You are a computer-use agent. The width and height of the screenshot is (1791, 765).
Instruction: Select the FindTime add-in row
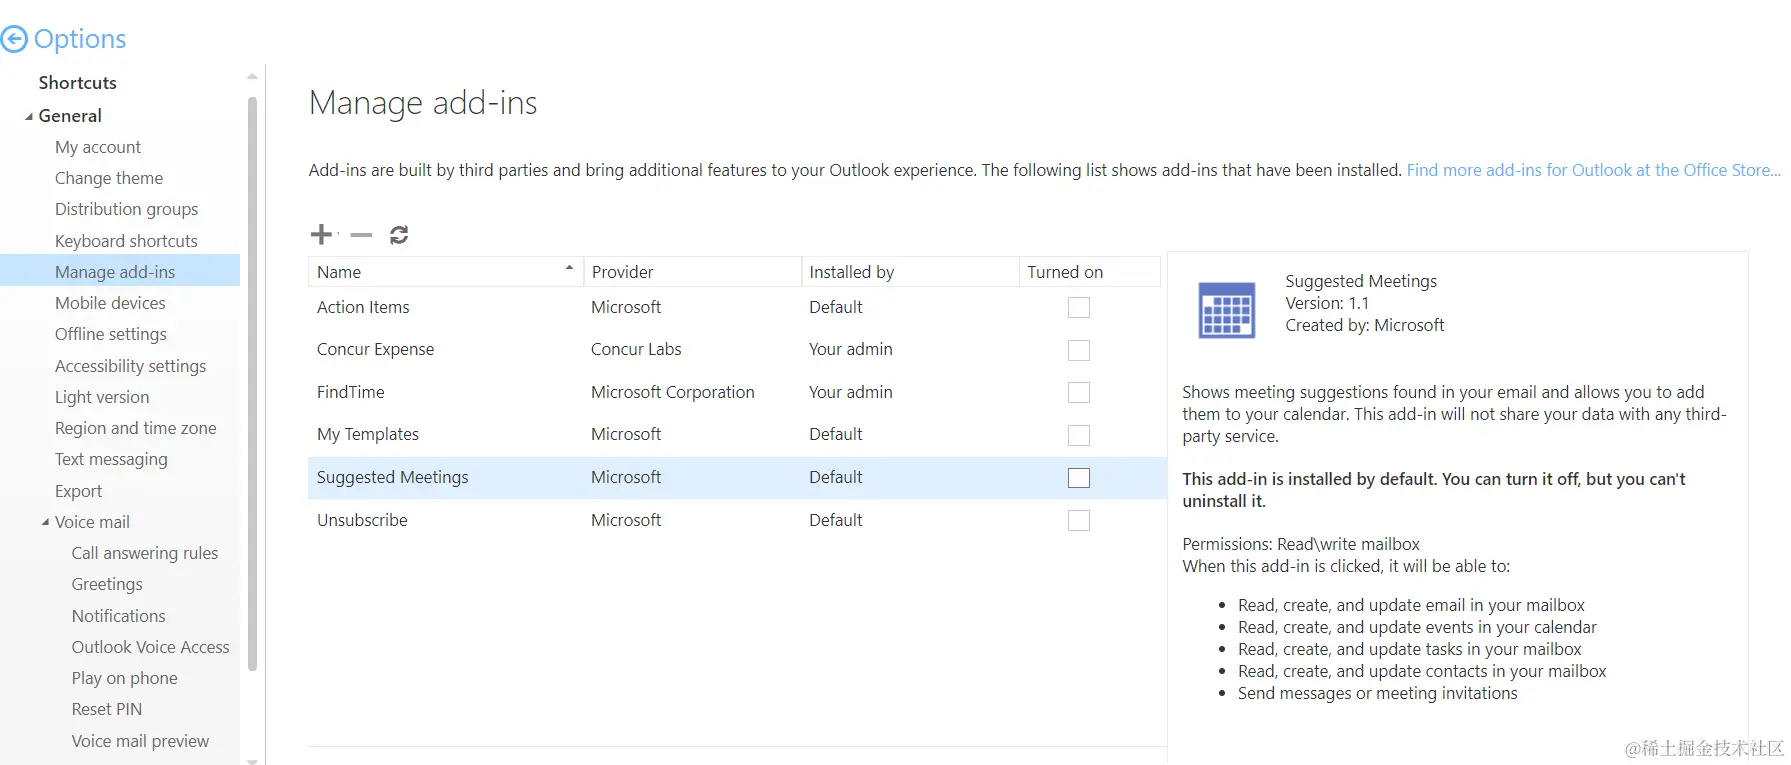[x=737, y=393]
